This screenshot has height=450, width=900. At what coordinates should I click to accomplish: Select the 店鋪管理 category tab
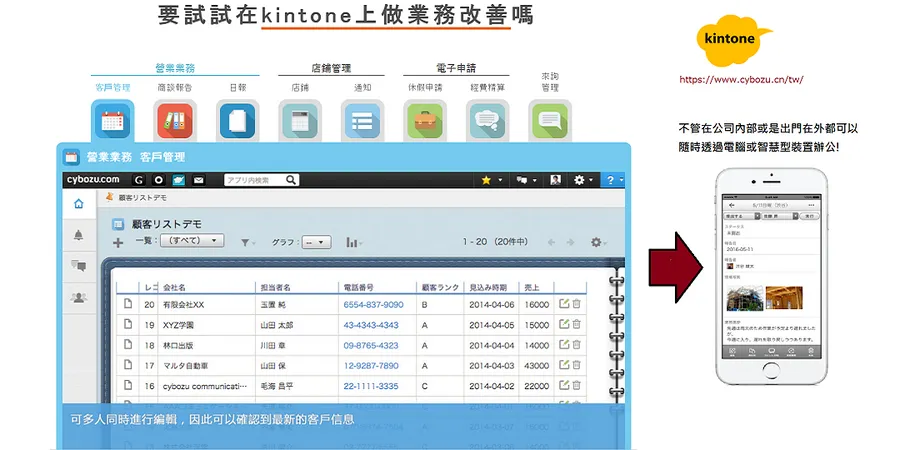coord(331,68)
